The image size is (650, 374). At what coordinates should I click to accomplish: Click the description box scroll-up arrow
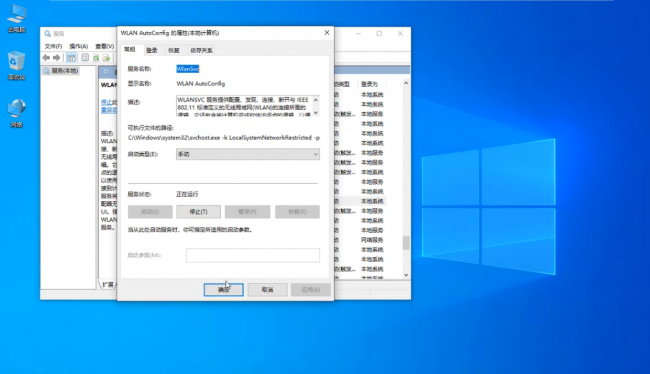pos(315,100)
